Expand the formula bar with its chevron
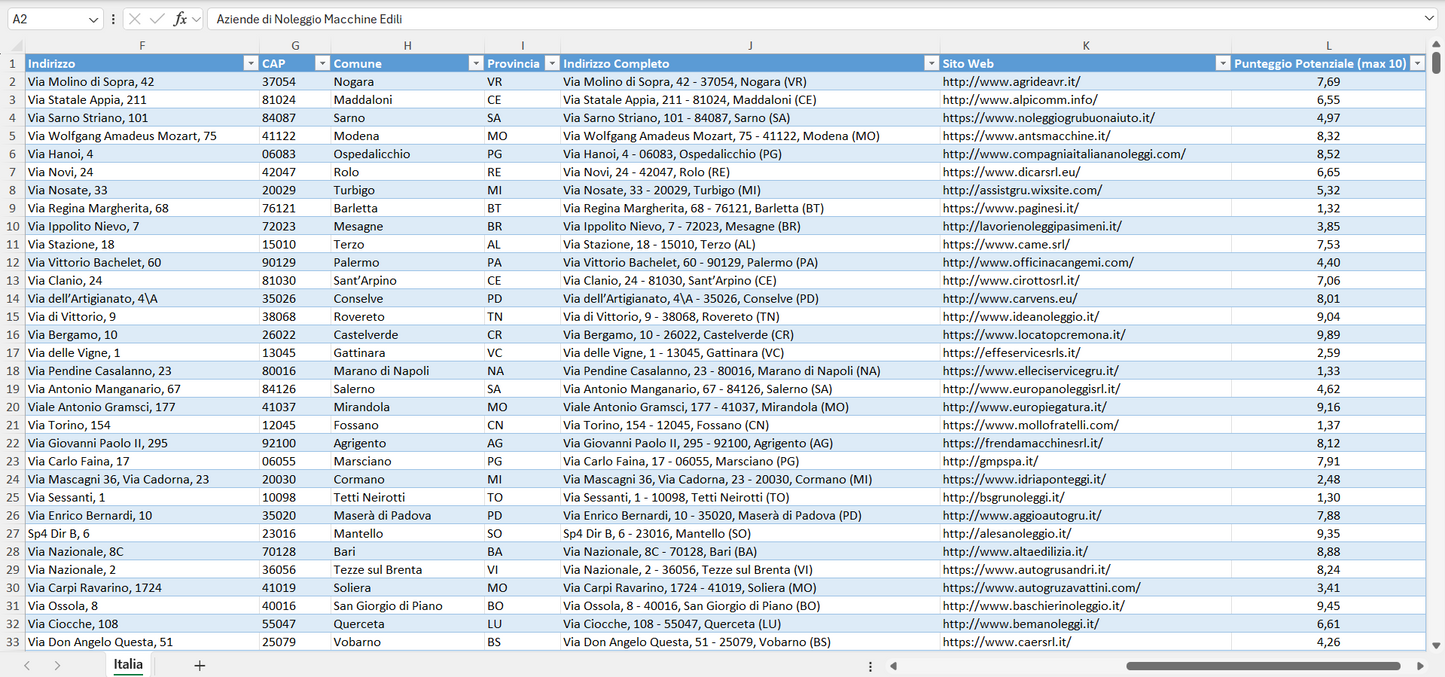This screenshot has height=677, width=1445. tap(1432, 17)
